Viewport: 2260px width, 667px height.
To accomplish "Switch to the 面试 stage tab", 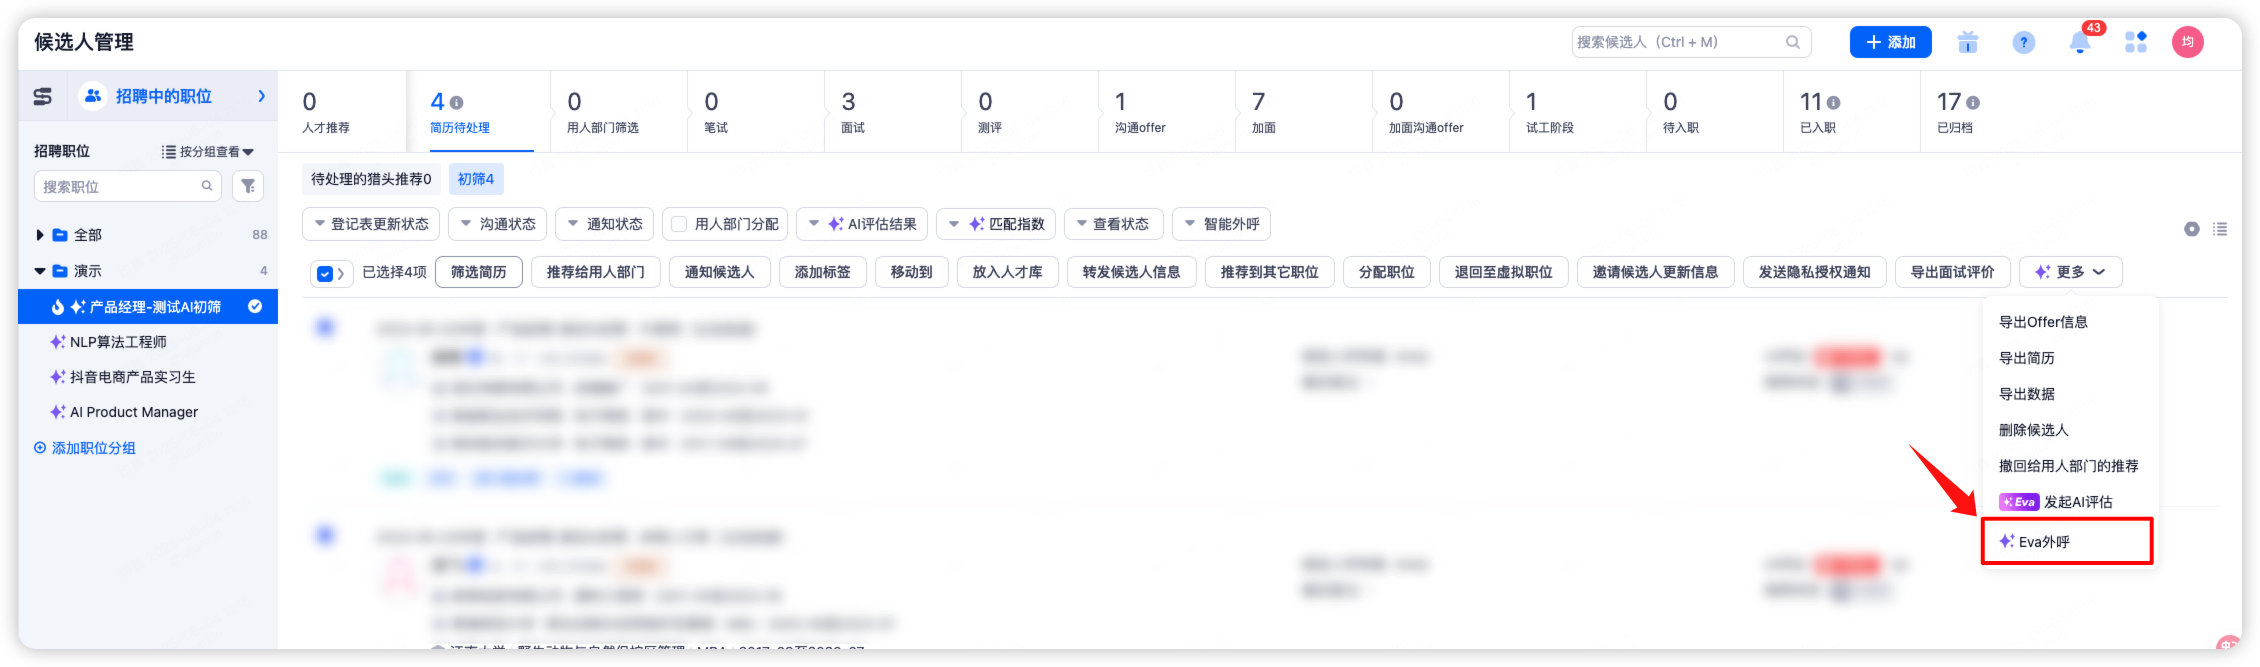I will 853,112.
